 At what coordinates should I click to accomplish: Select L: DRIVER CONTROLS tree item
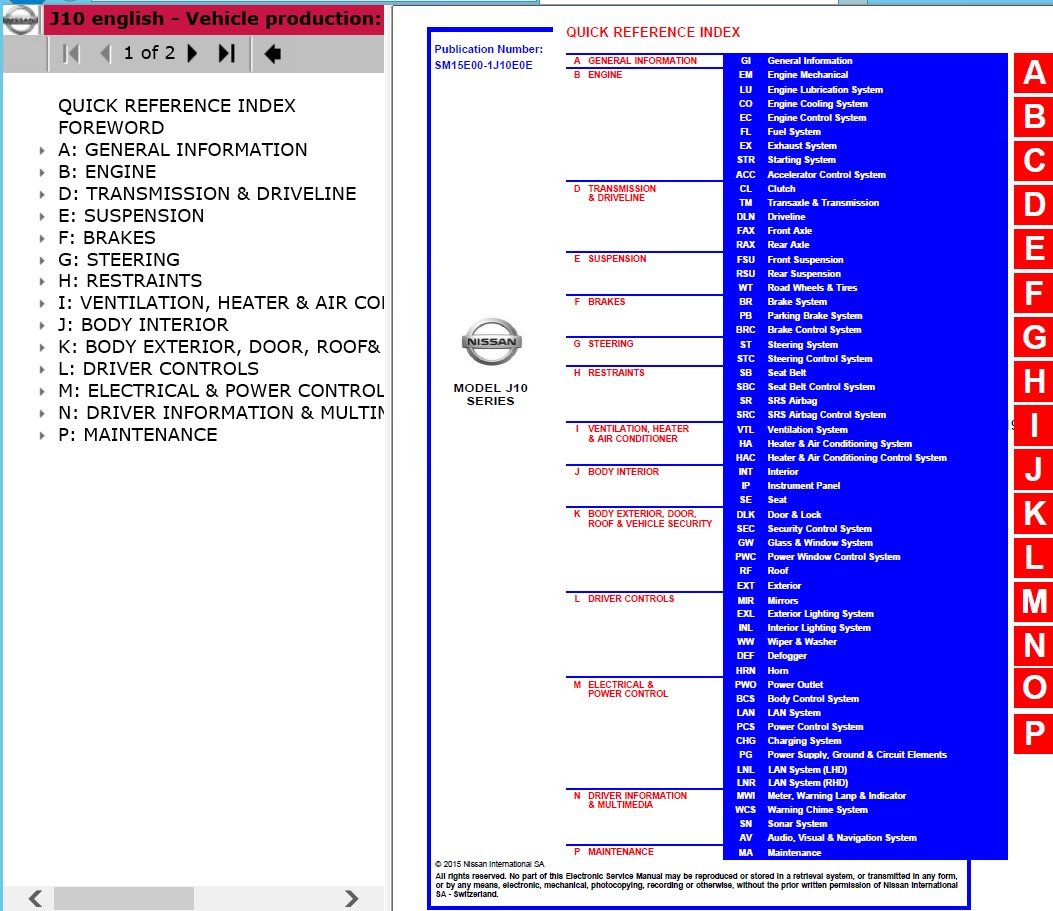point(158,369)
